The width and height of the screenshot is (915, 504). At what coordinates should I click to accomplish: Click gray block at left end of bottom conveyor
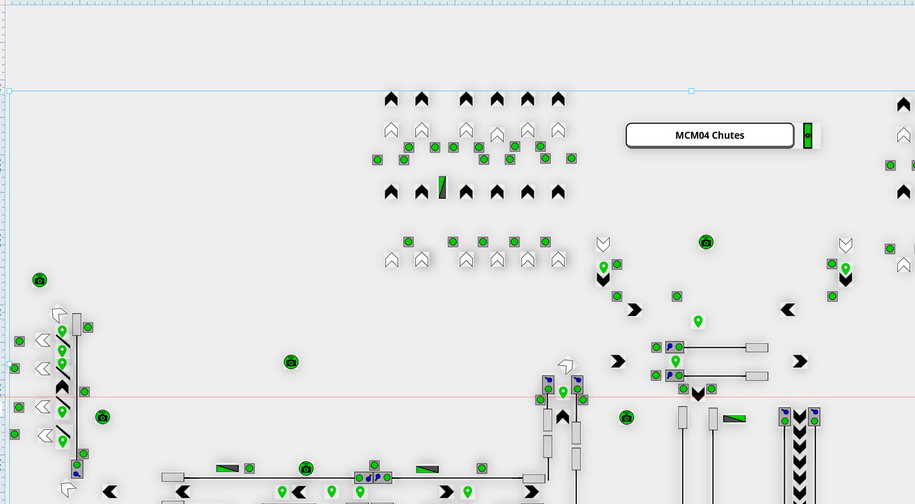click(173, 478)
